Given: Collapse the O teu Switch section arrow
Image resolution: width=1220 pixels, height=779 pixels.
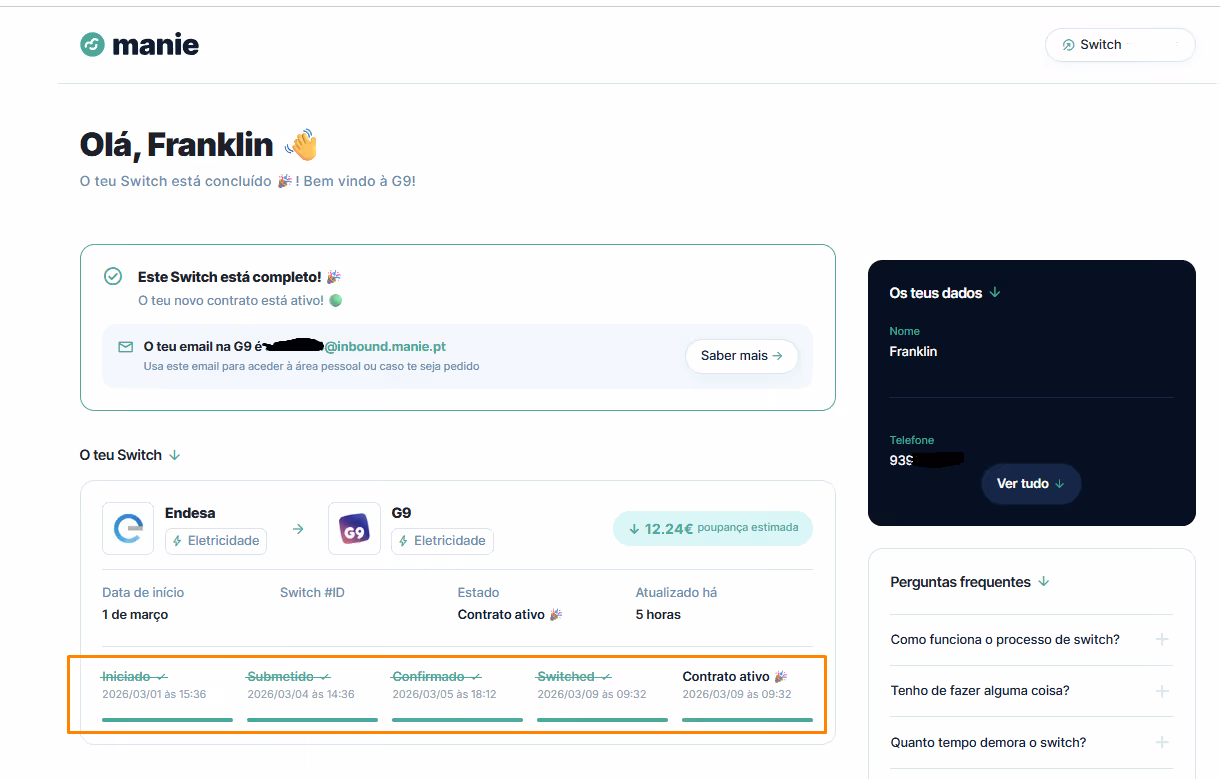Looking at the screenshot, I should coord(175,455).
